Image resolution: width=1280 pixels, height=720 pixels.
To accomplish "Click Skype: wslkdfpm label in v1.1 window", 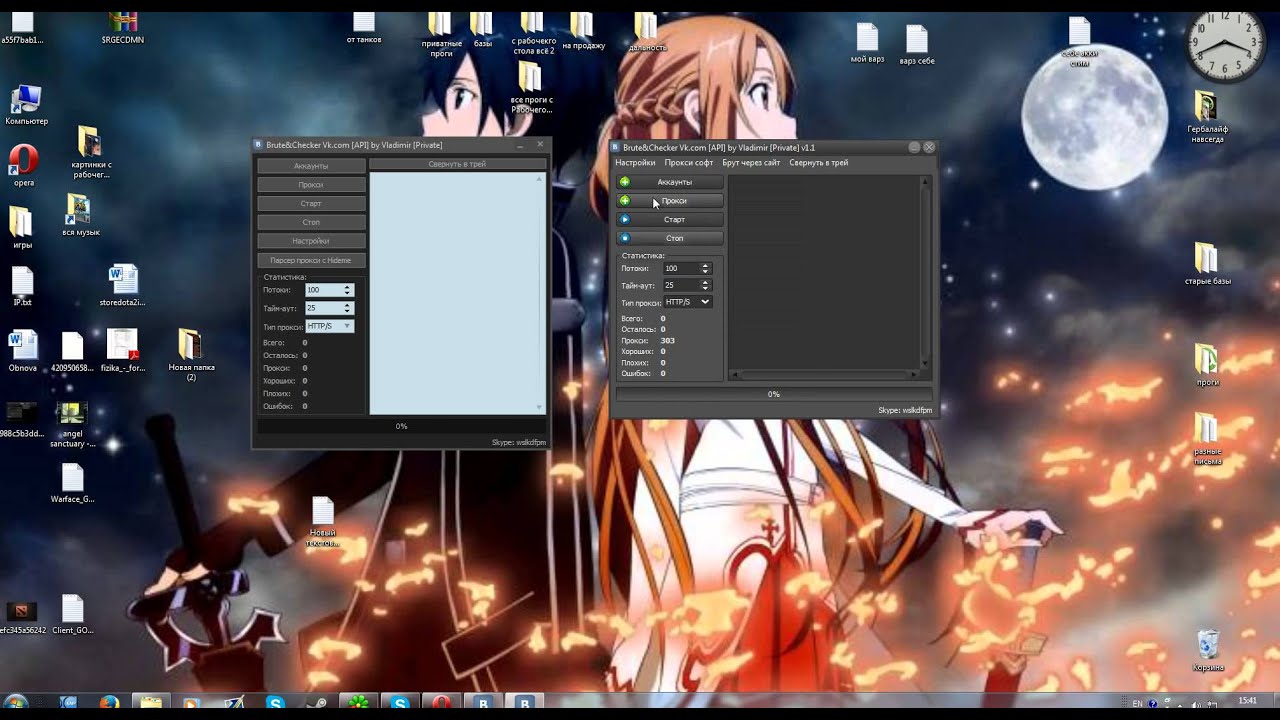I will 905,410.
